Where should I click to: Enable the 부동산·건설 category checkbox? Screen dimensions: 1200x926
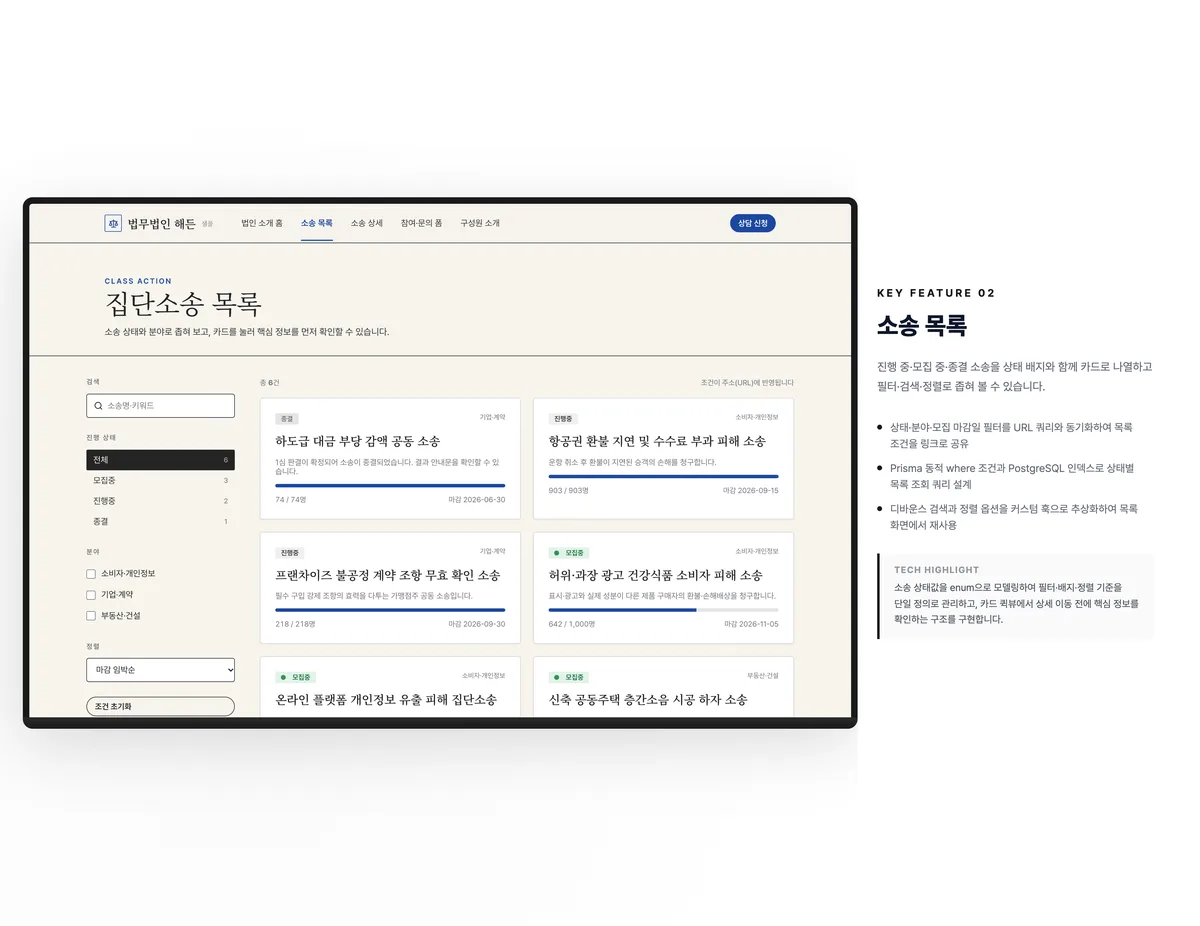(91, 616)
